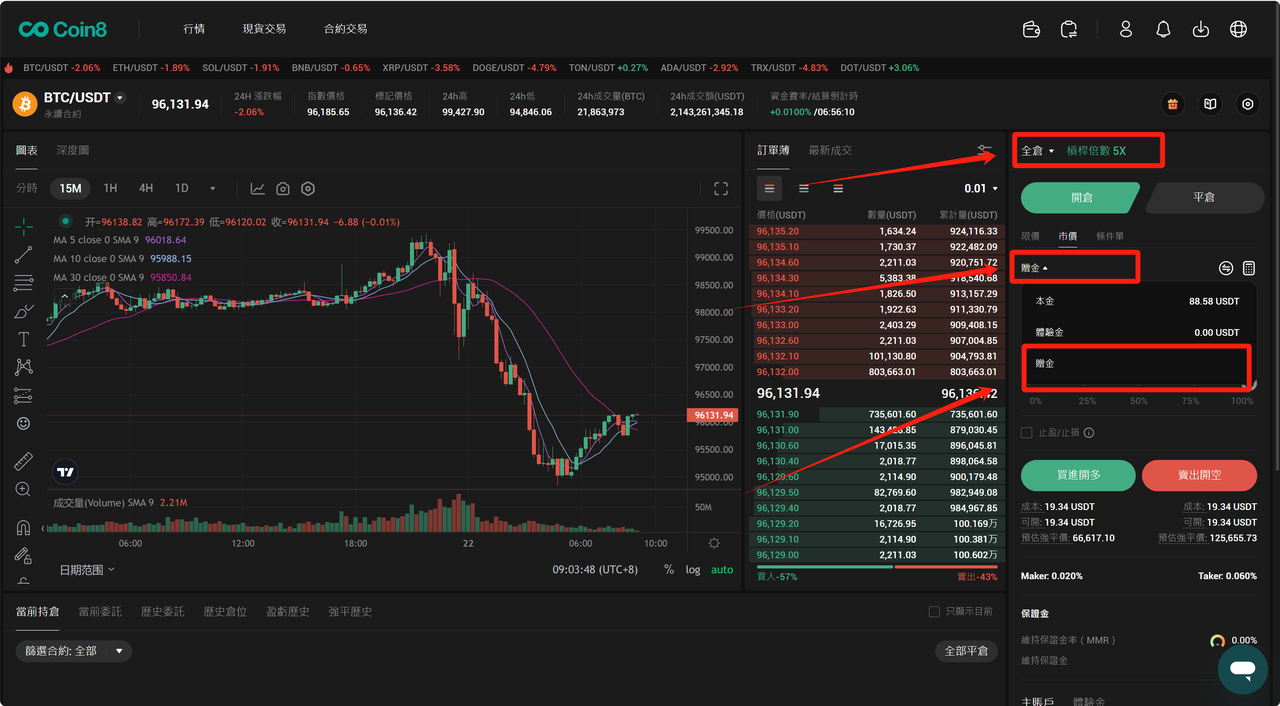The image size is (1280, 706).
Task: Select the text tool in chart toolbar
Action: 24,340
